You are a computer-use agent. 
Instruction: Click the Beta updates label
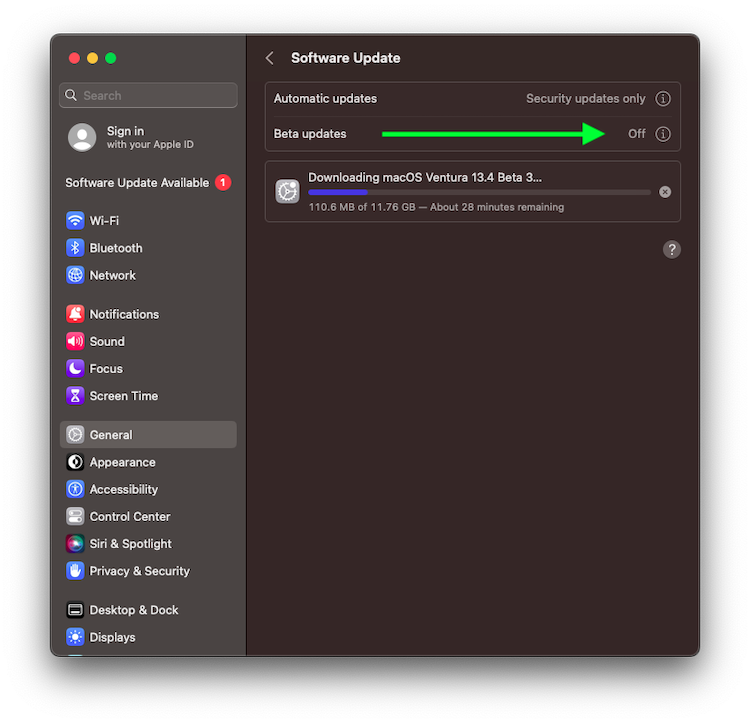(310, 134)
